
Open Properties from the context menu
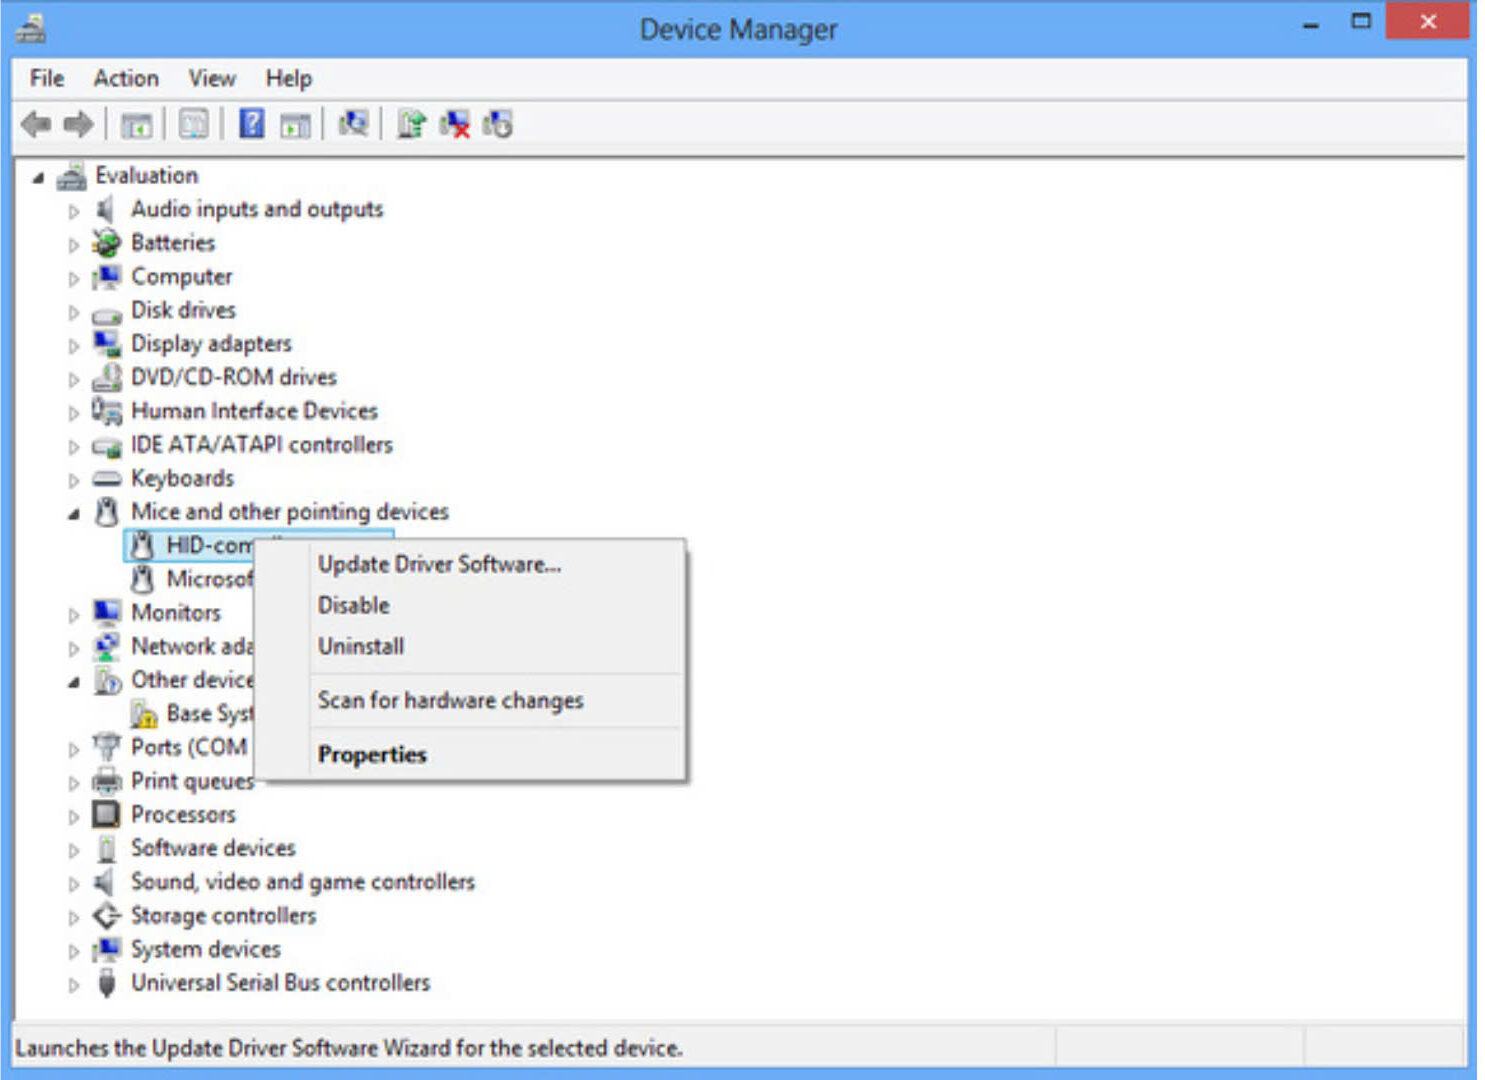(x=372, y=754)
